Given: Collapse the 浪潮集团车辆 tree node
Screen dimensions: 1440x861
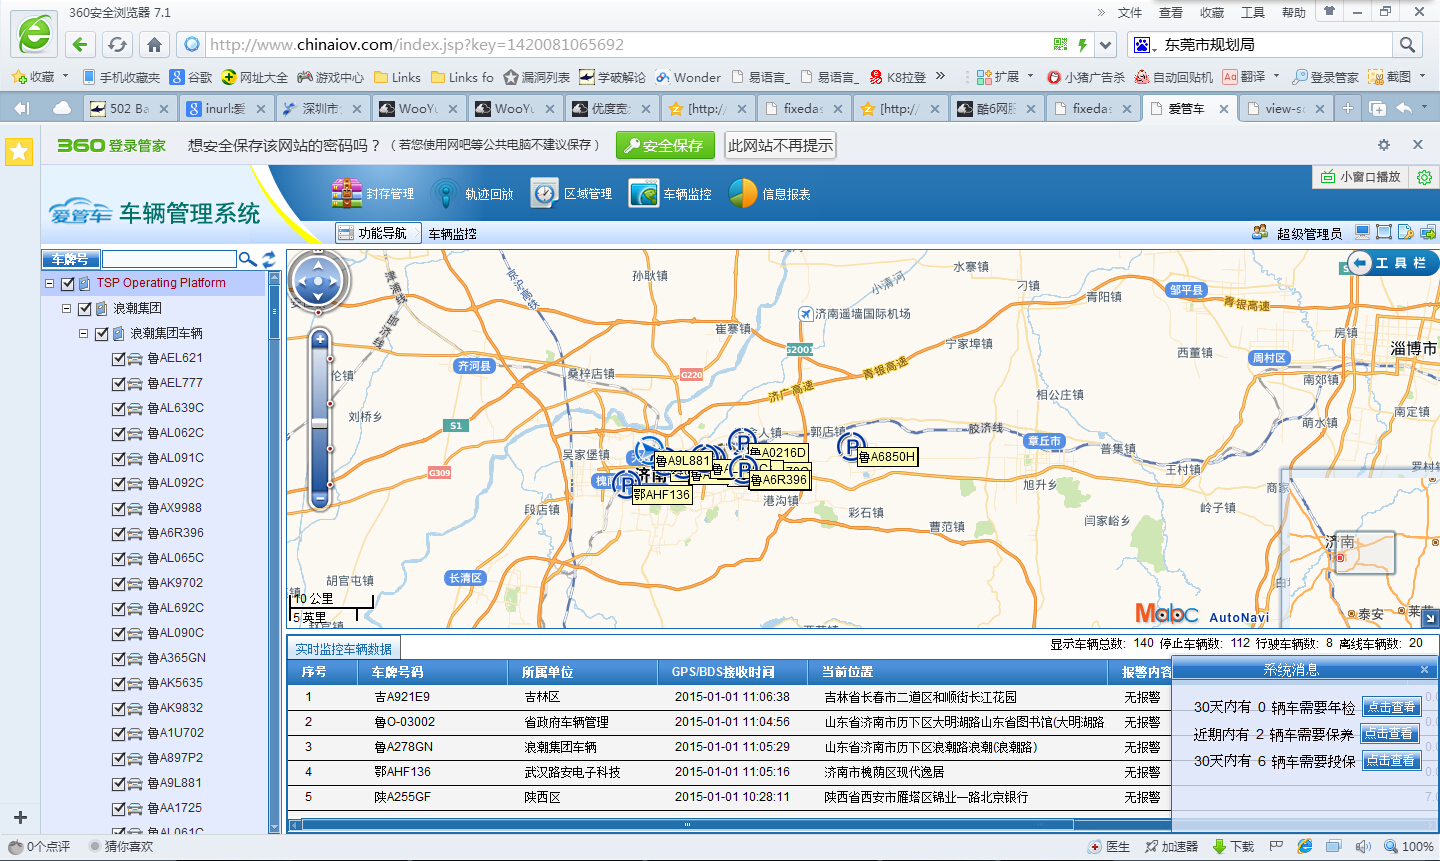Looking at the screenshot, I should [83, 333].
